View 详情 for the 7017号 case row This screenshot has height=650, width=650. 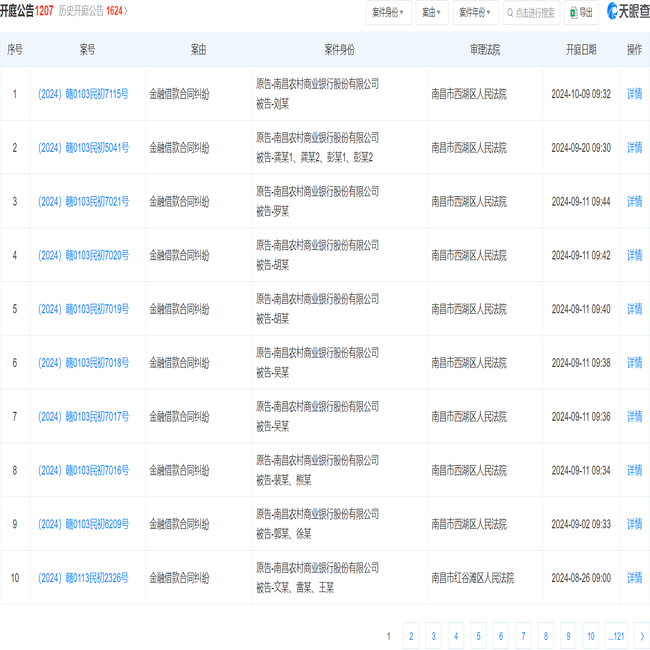(634, 416)
